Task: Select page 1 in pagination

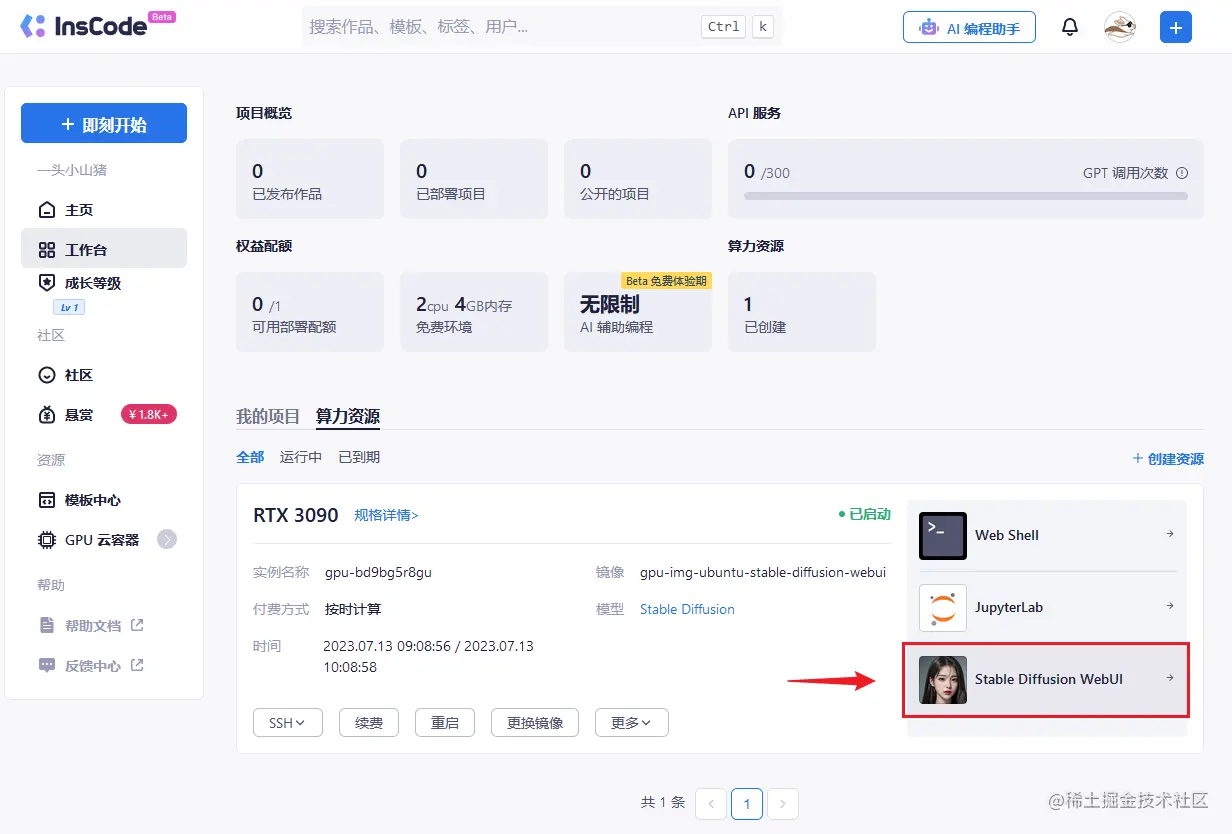Action: click(747, 803)
